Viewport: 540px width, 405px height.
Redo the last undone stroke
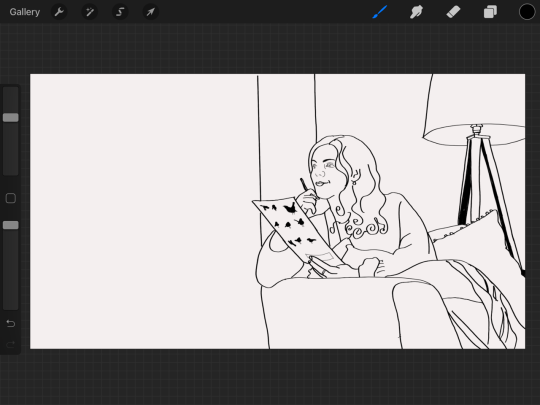coord(11,344)
